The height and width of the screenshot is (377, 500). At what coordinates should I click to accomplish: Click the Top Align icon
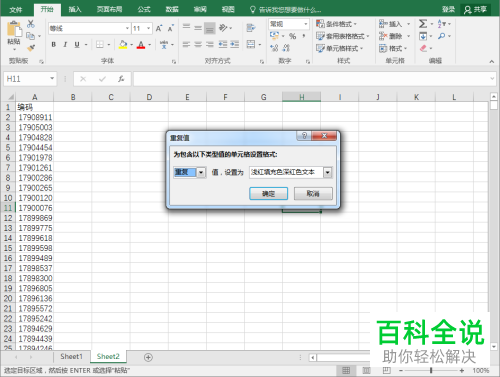coord(187,27)
